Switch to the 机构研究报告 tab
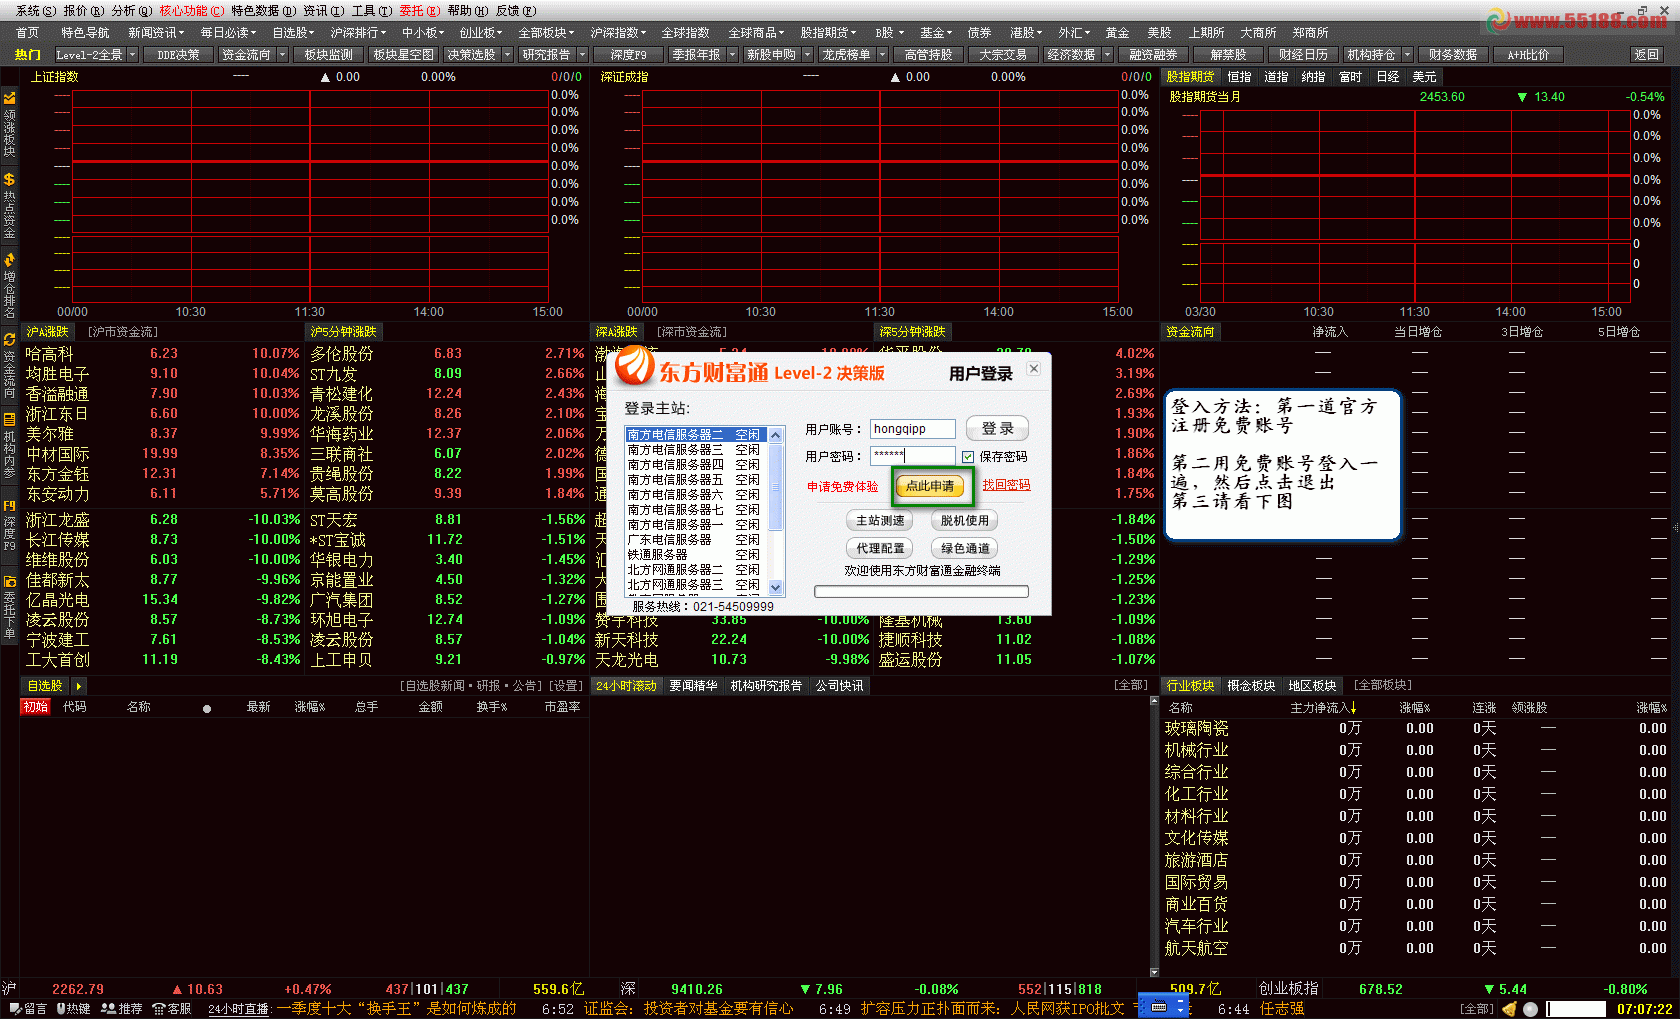 766,686
